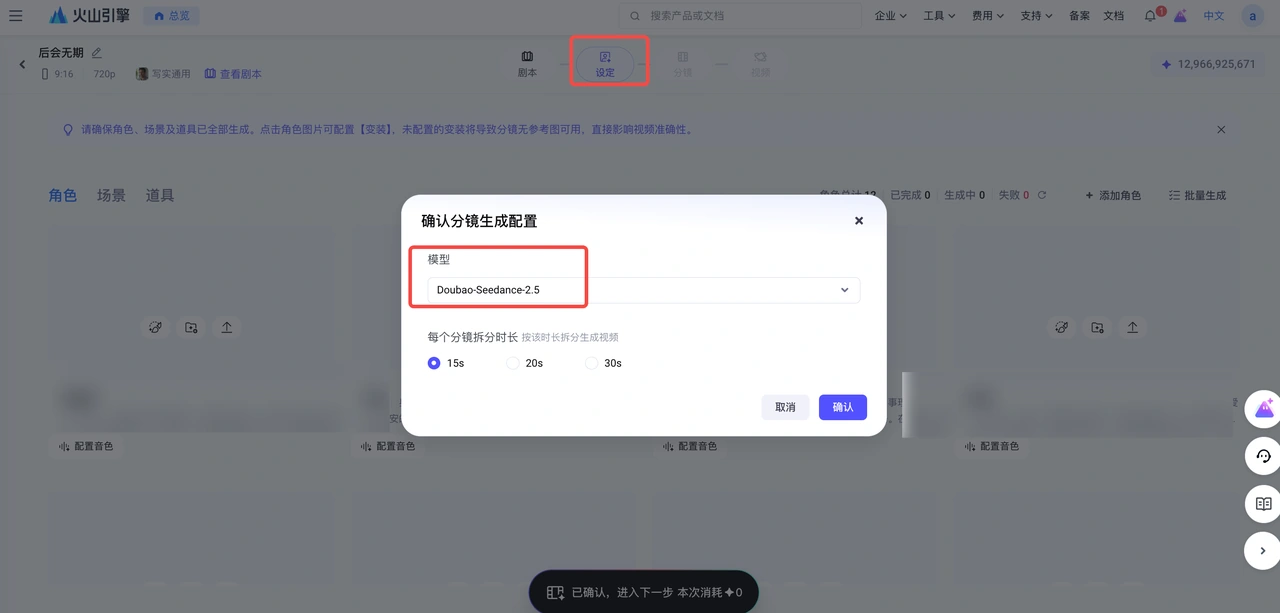Screen dimensions: 1280x613
Task: Click the 生成中 0 status text
Action: [964, 195]
